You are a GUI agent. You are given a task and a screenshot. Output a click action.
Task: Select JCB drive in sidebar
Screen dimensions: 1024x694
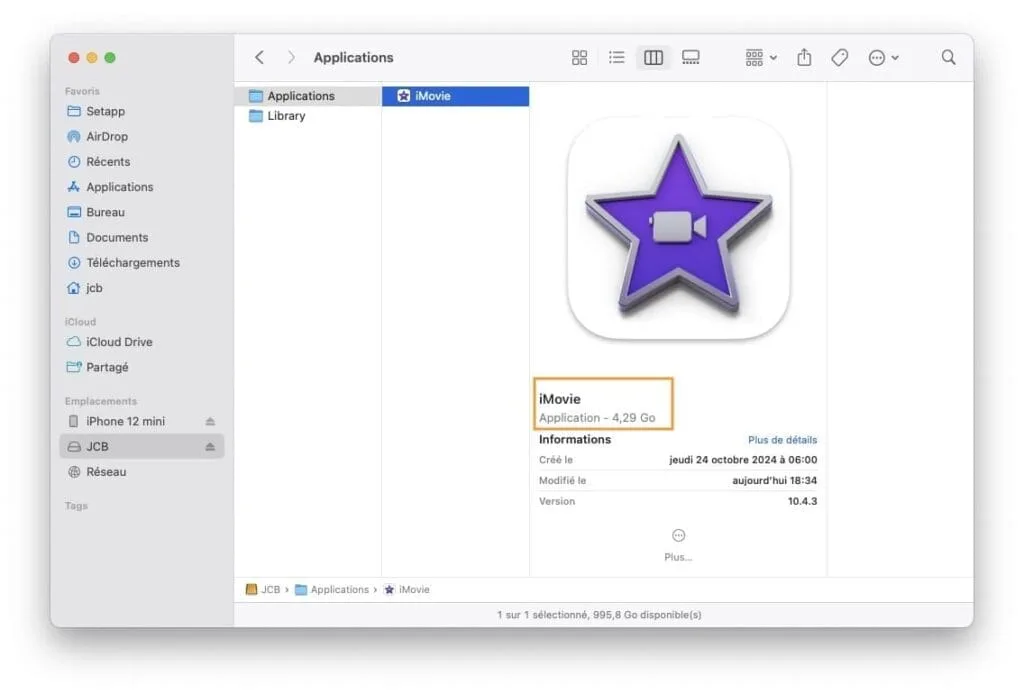pos(141,447)
